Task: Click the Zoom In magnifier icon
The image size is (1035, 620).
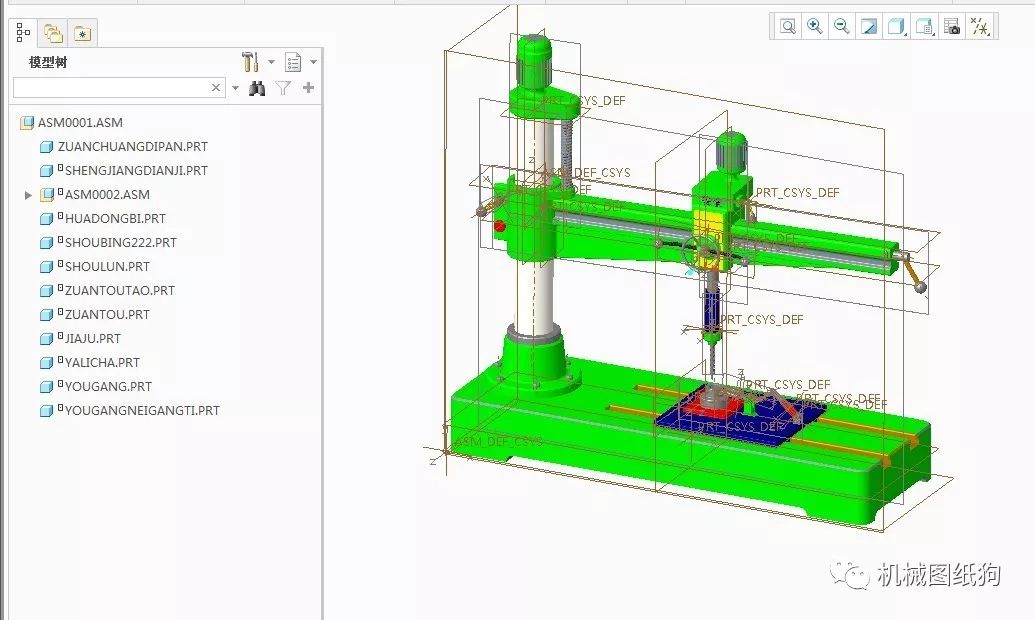Action: pyautogui.click(x=815, y=26)
